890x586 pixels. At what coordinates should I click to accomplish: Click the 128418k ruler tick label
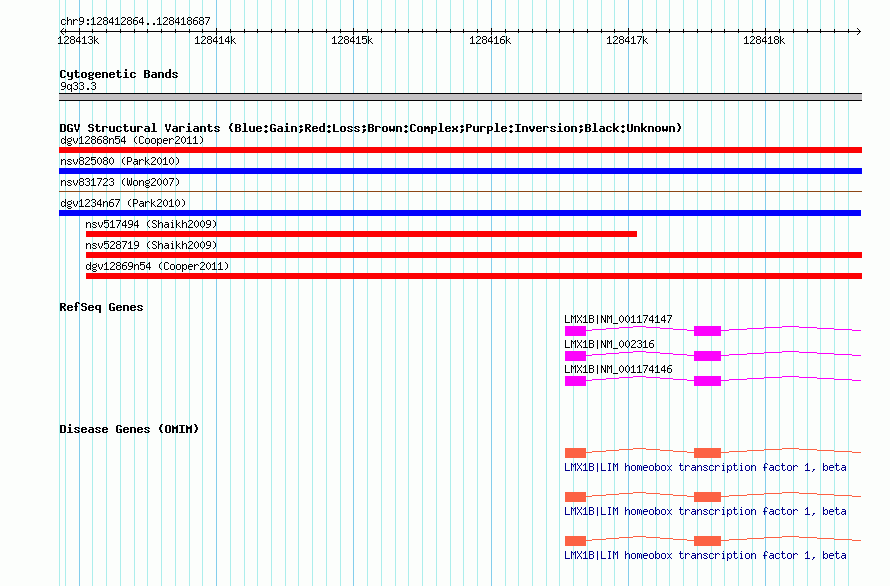pos(764,40)
